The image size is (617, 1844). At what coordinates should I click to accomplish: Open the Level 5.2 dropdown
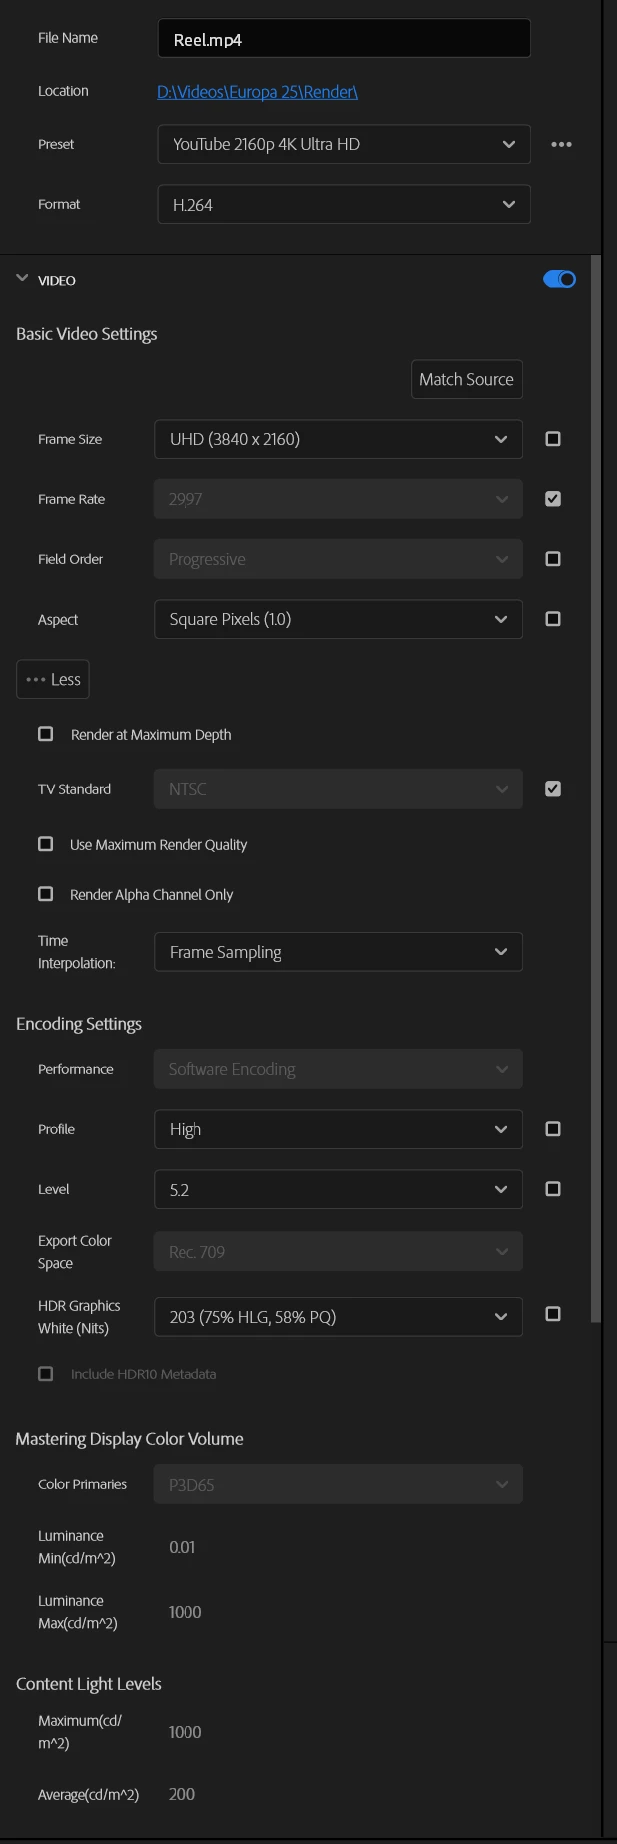[338, 1189]
